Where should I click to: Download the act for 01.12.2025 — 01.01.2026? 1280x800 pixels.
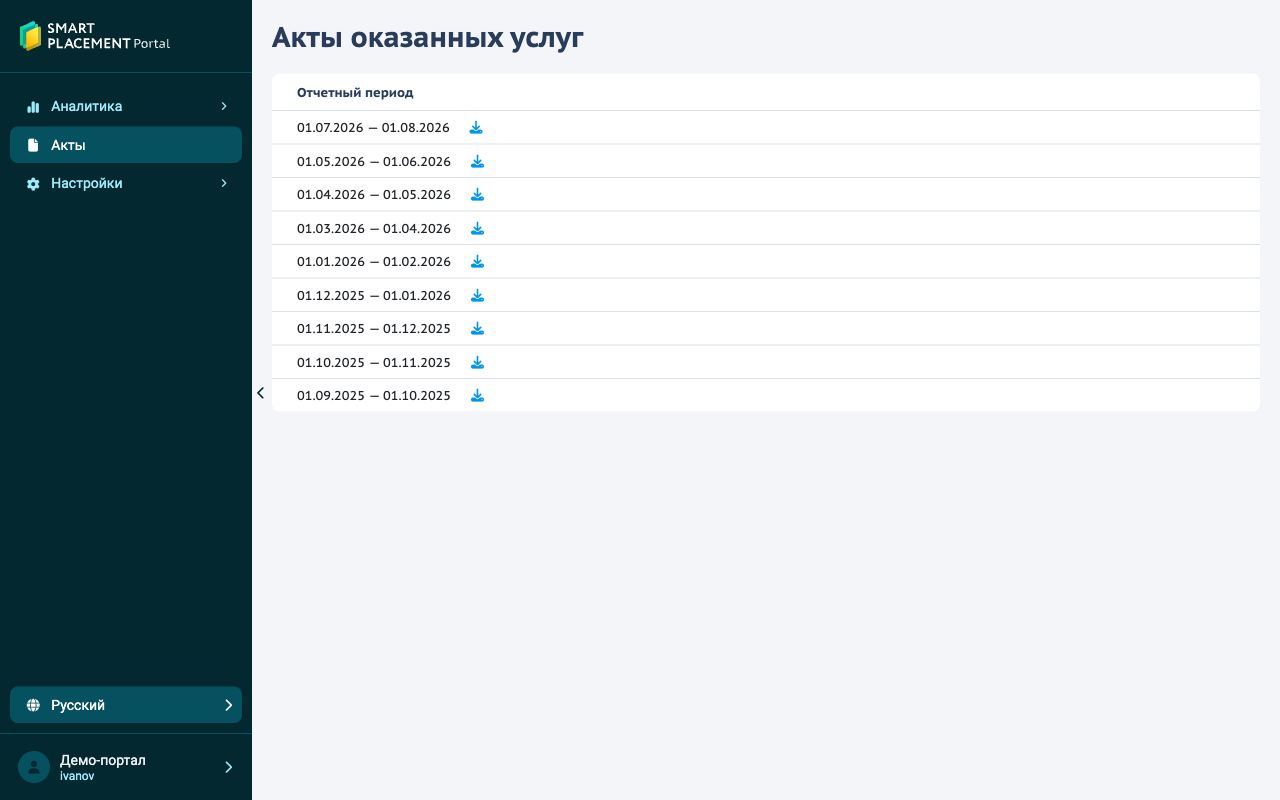[x=477, y=295]
